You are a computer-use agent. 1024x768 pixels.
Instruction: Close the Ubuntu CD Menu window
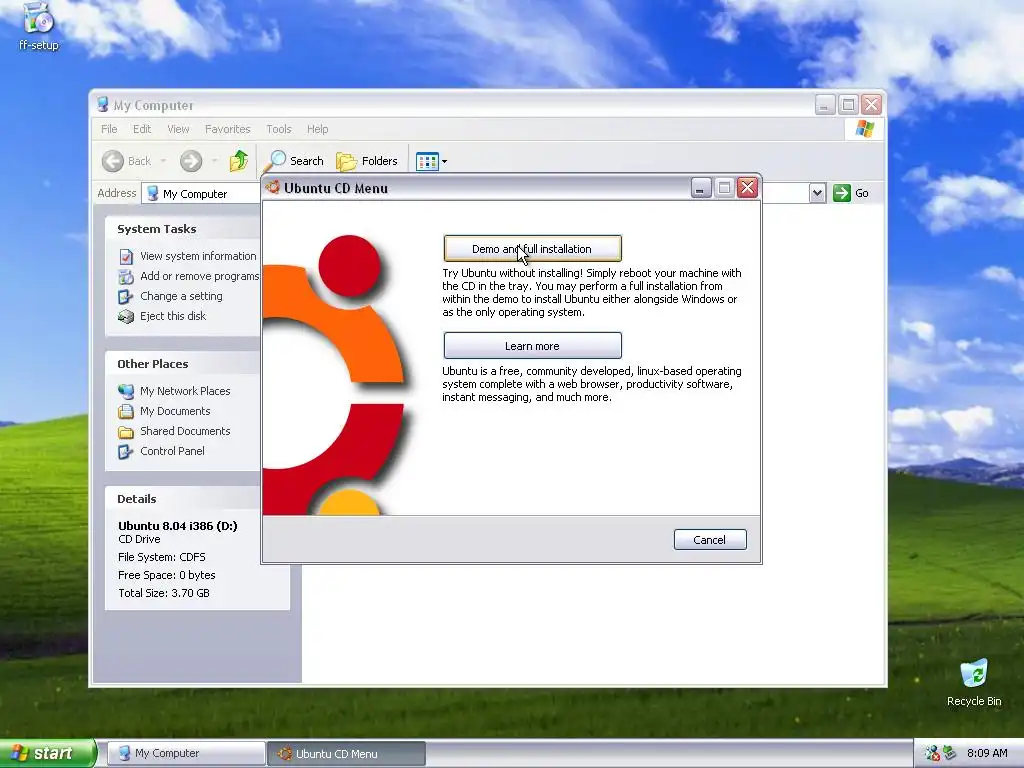point(747,188)
